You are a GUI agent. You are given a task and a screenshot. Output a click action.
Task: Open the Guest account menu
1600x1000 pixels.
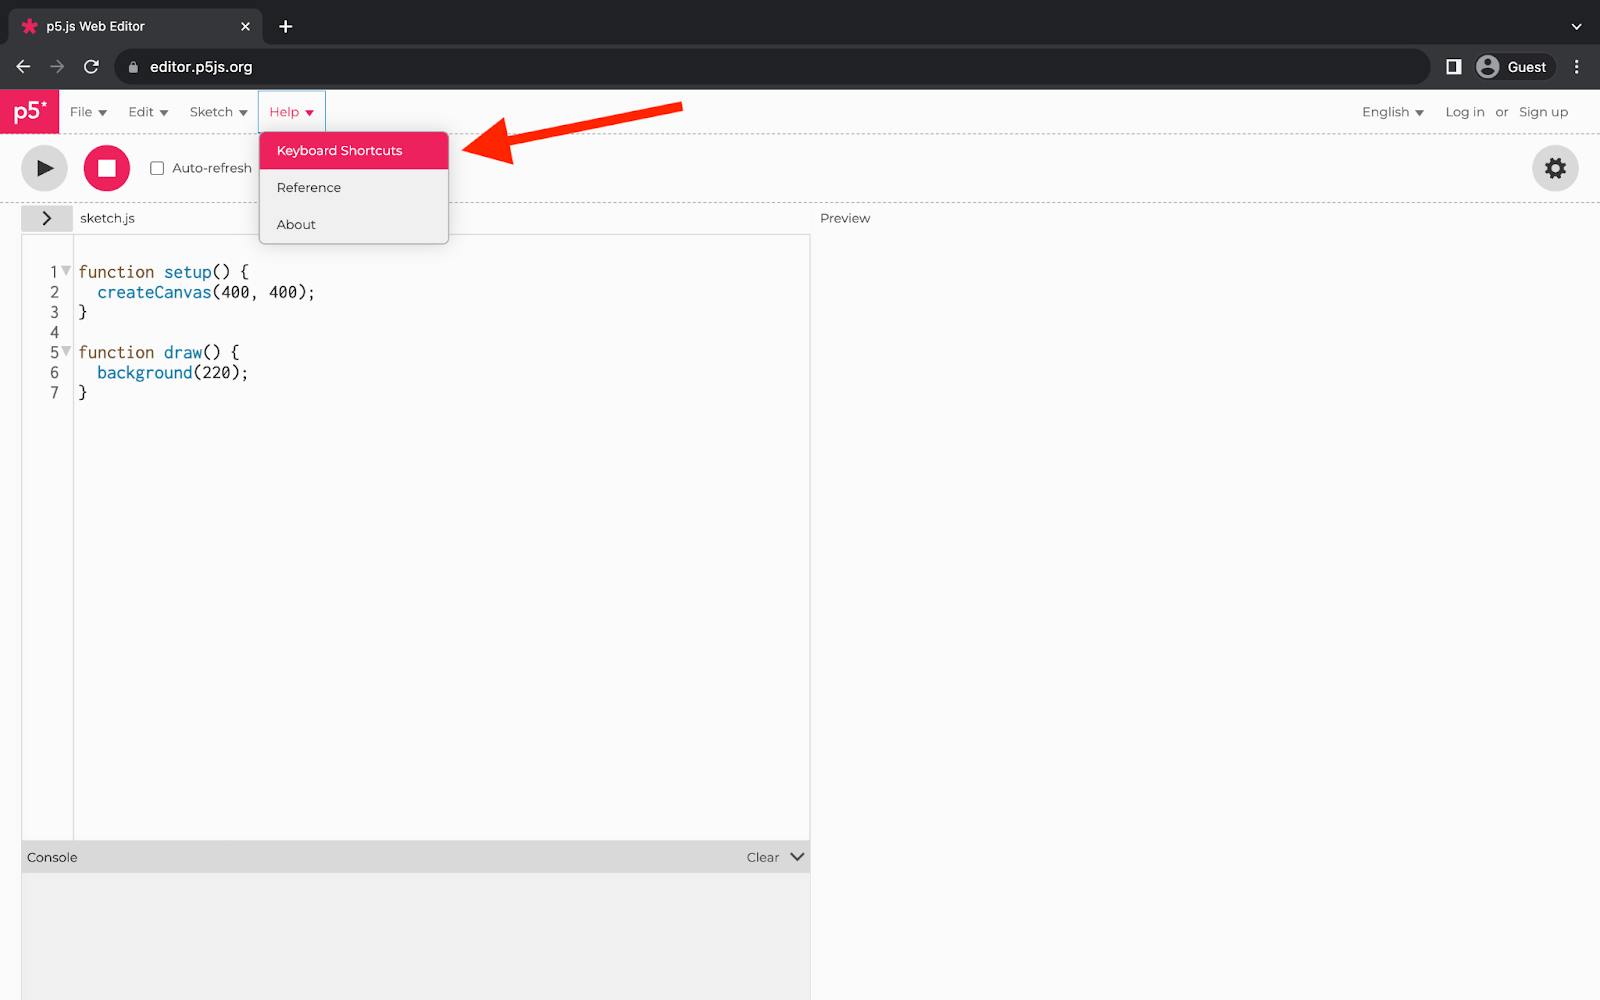1514,67
